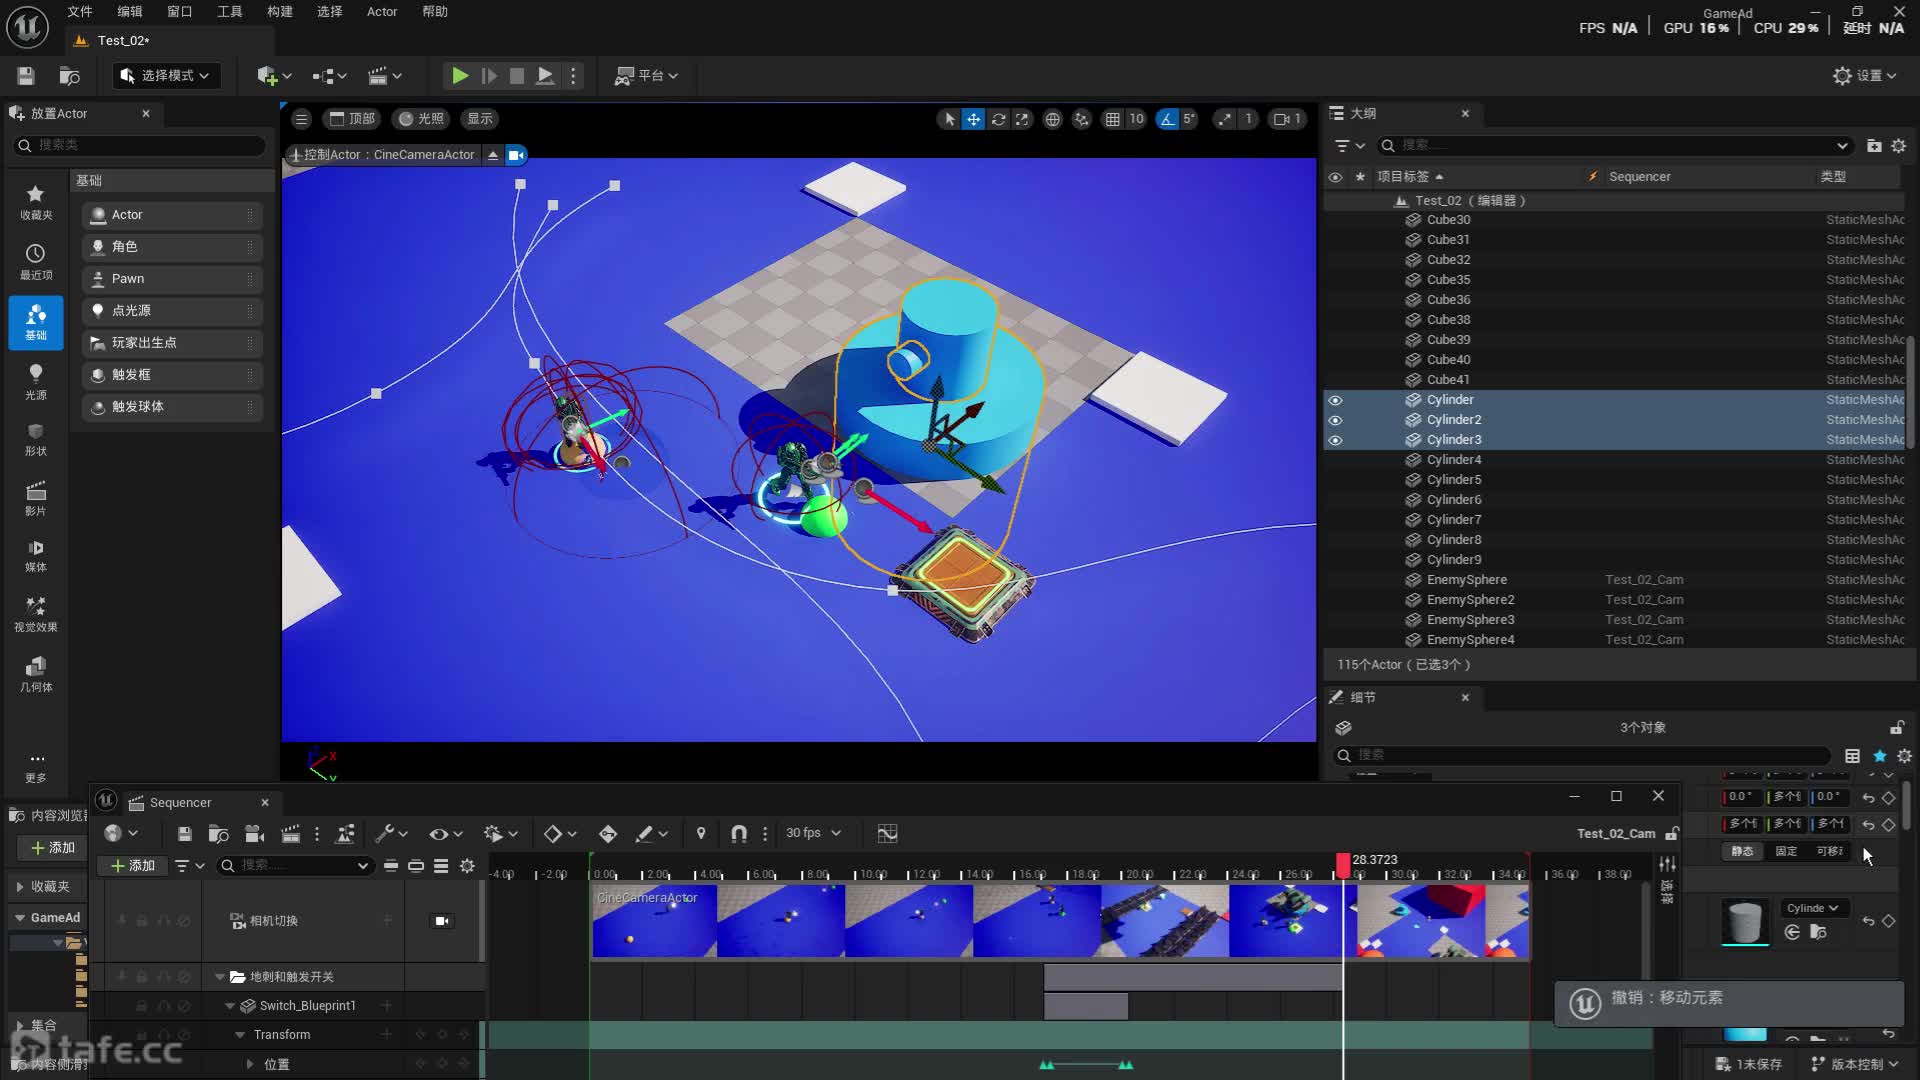The image size is (1920, 1080).
Task: Collapse the Switch_Blueprint1 track
Action: [230, 1006]
